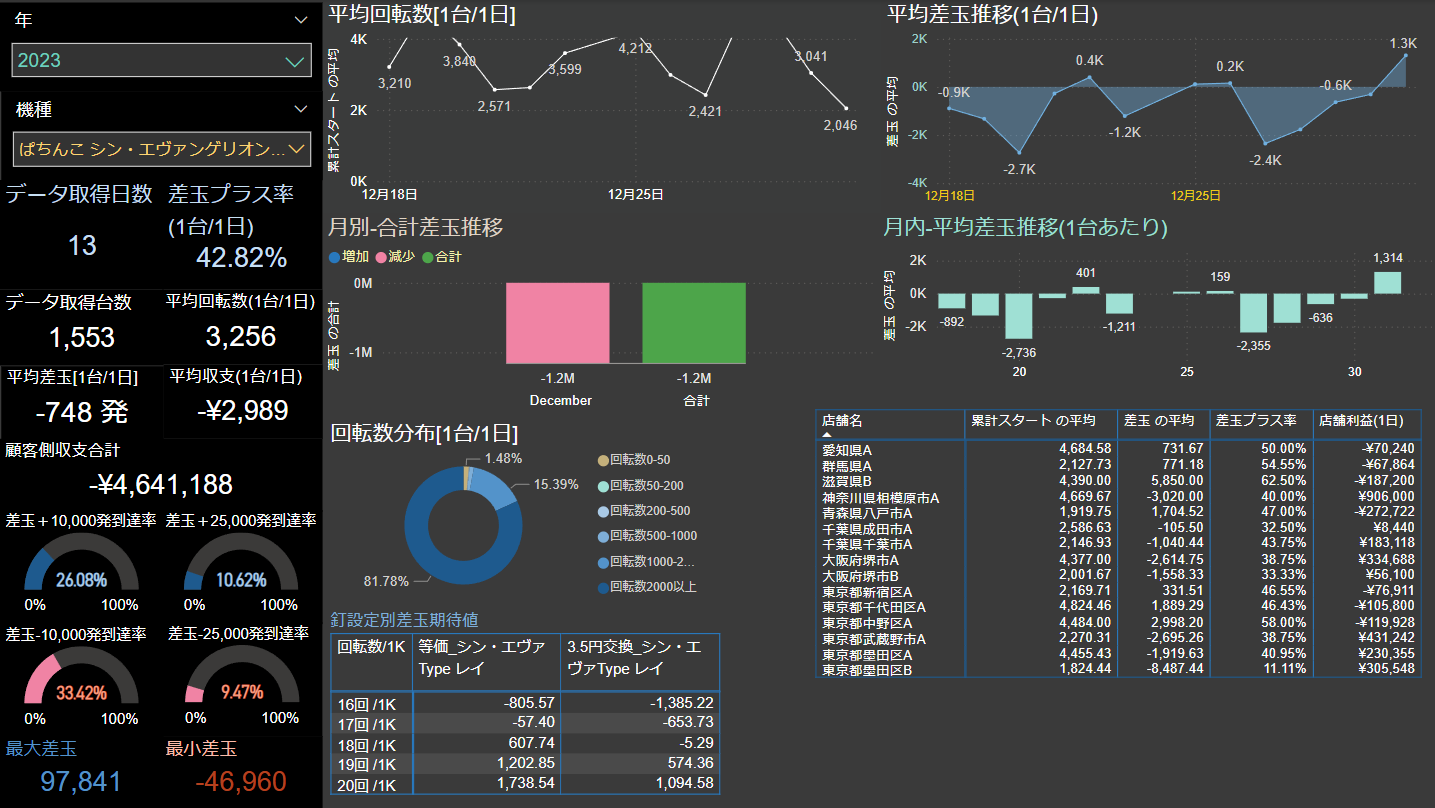Select the 回転数0-50 legend marker

click(602, 460)
